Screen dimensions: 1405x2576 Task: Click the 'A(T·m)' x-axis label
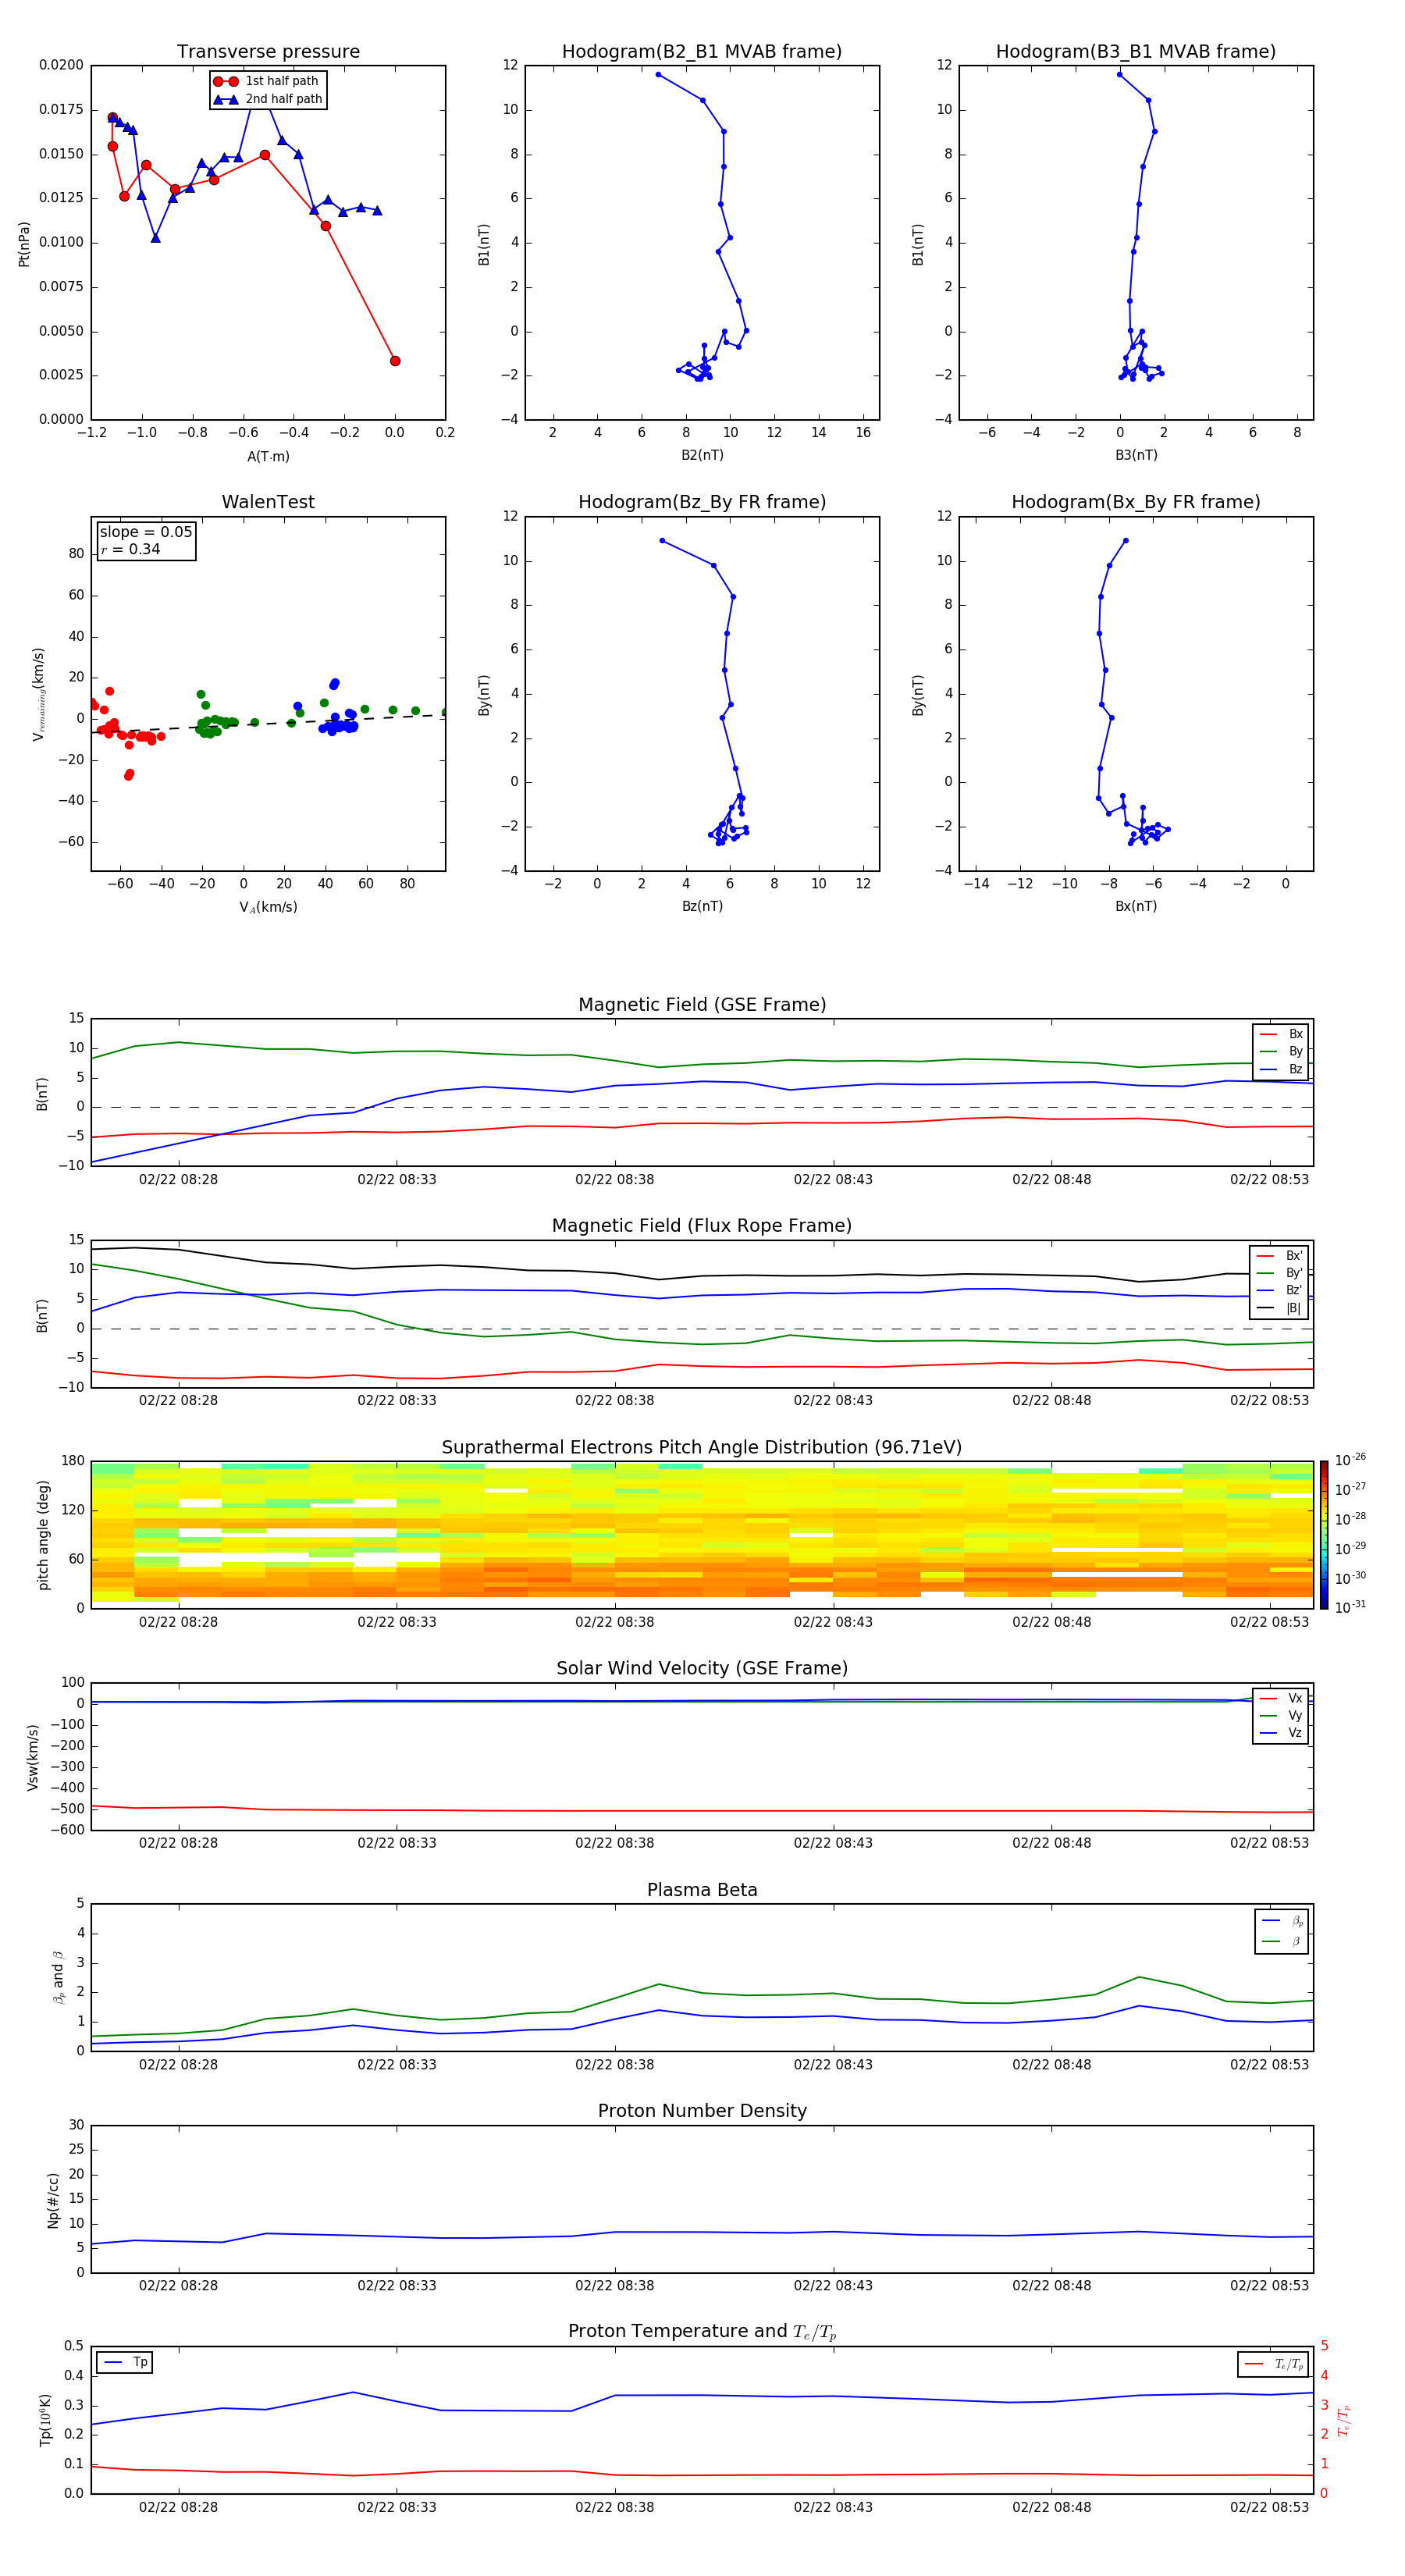[268, 456]
